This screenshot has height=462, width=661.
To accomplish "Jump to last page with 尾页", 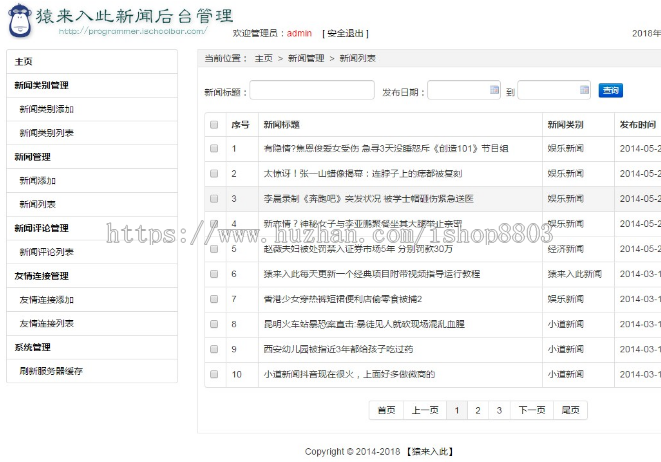I will click(x=570, y=410).
